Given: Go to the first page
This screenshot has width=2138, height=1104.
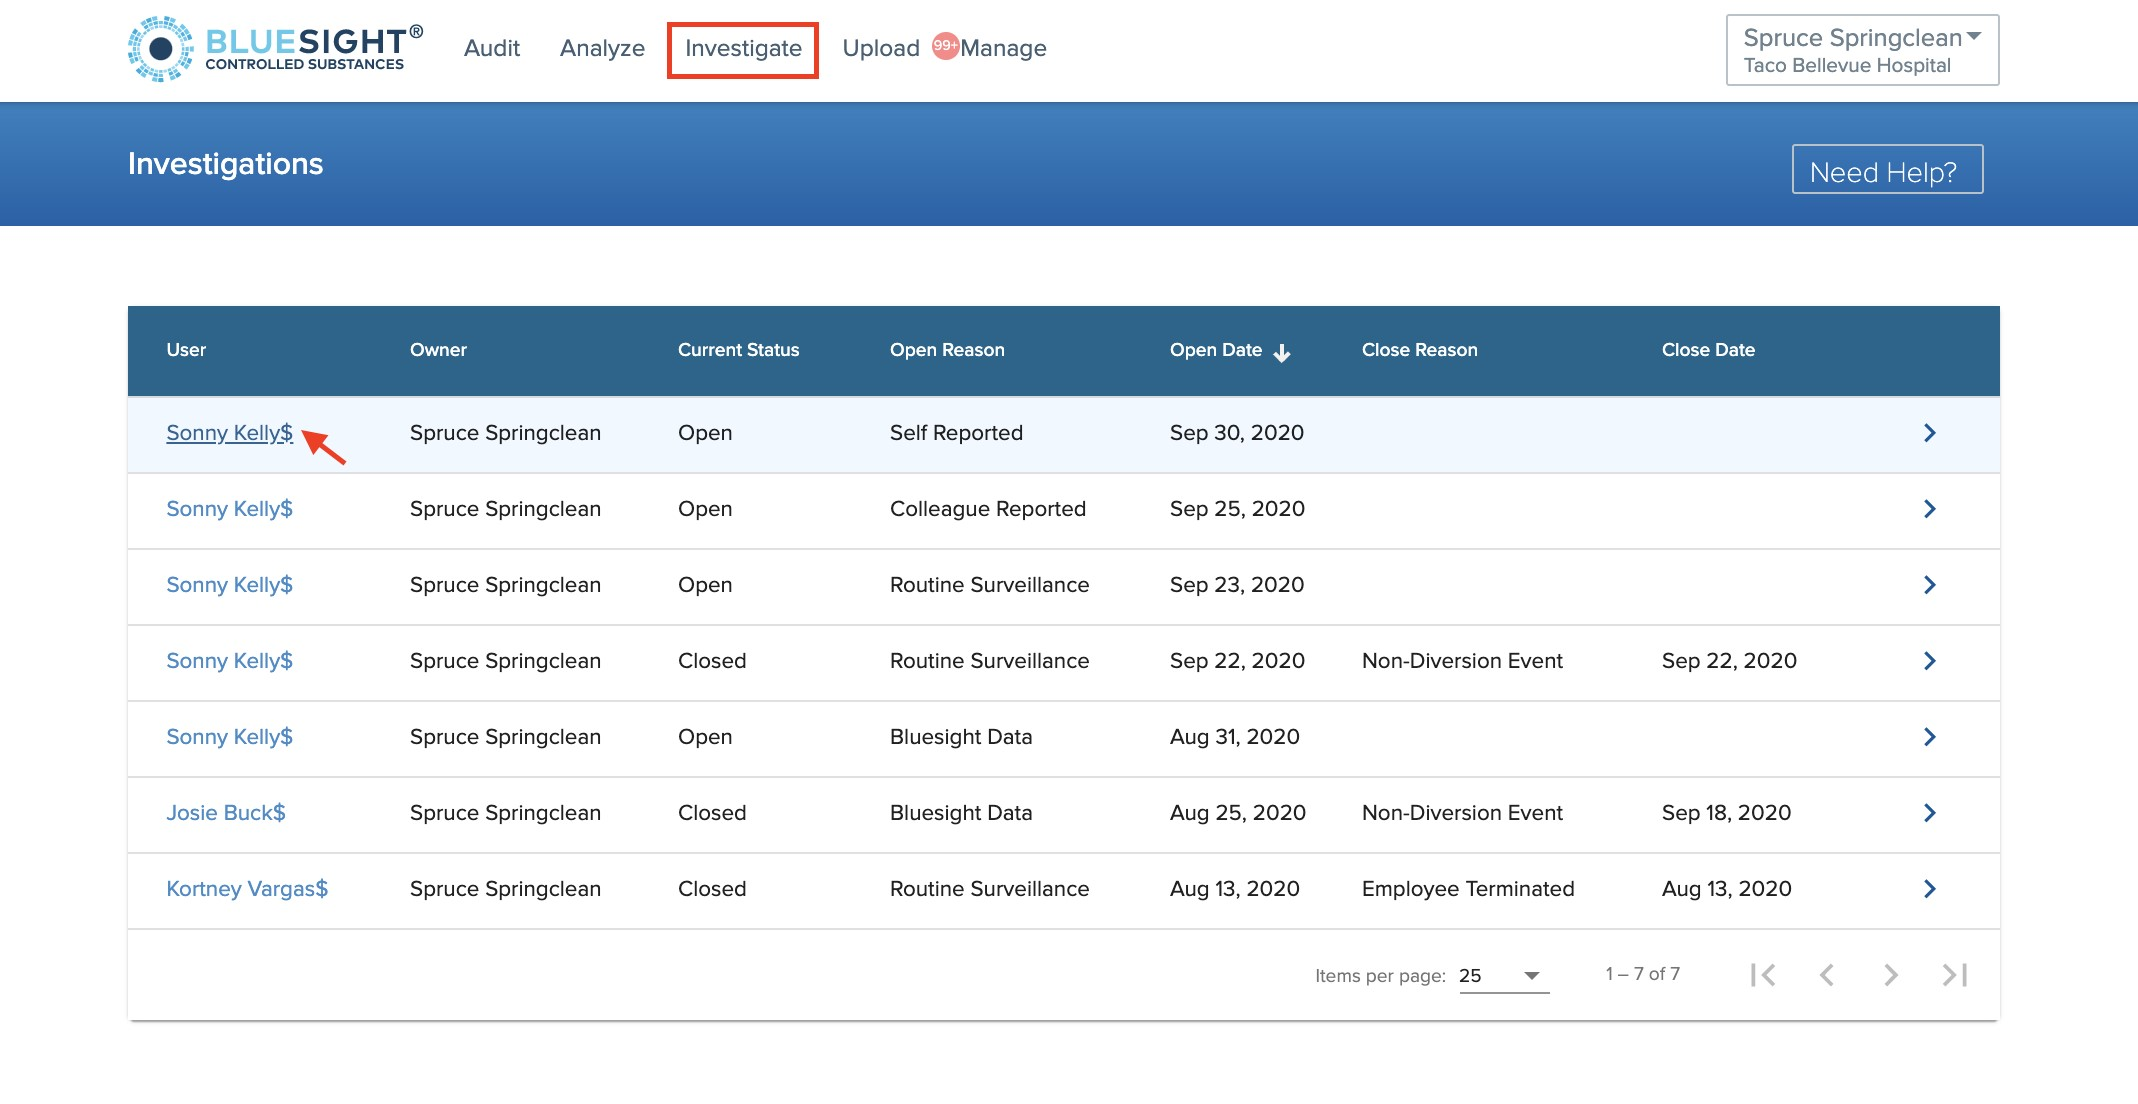Looking at the screenshot, I should pos(1763,975).
